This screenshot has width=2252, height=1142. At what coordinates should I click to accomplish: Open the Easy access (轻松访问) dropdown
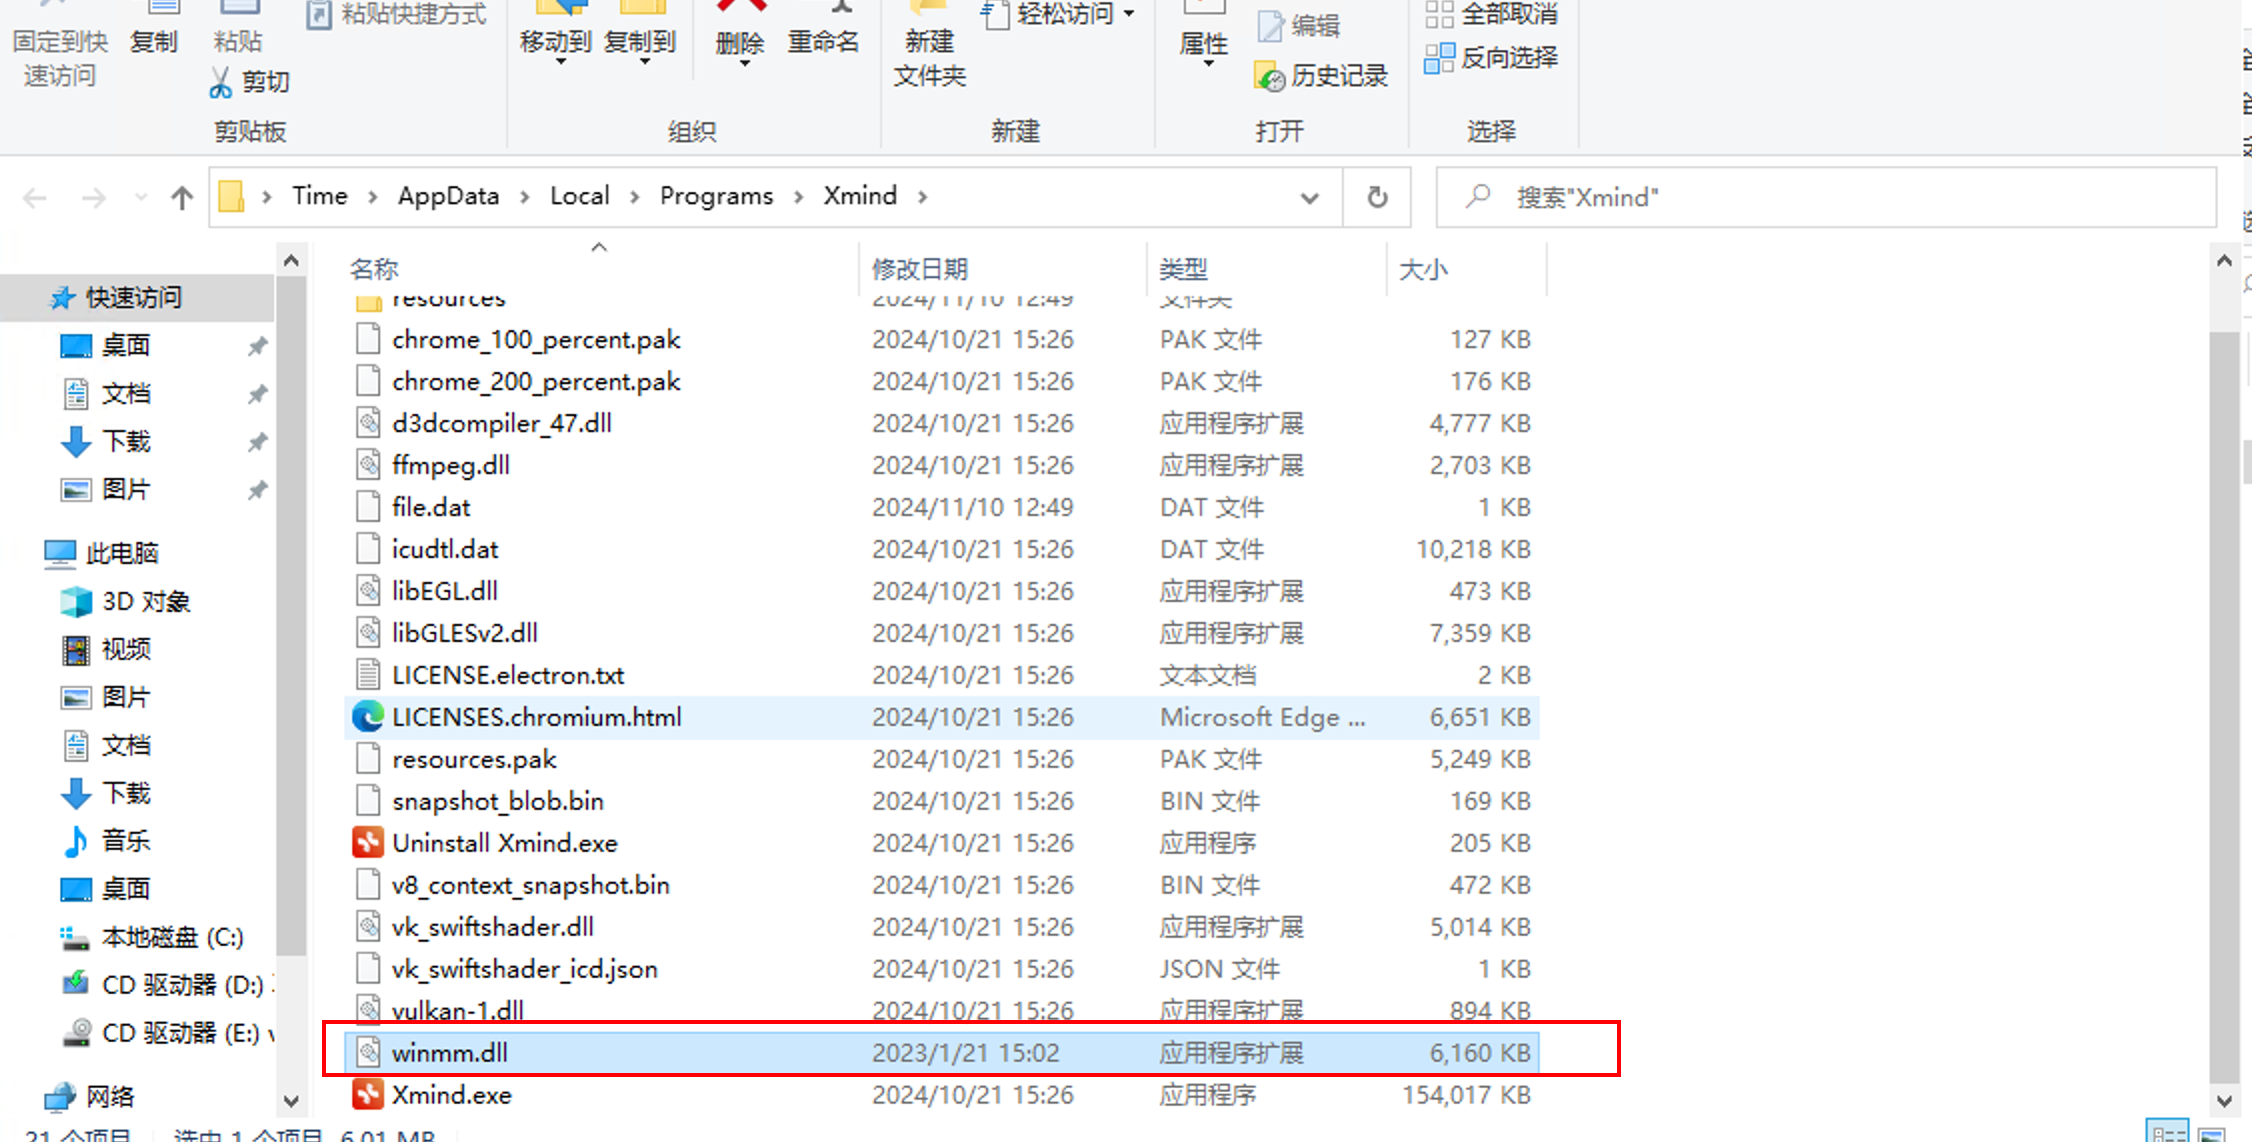pyautogui.click(x=1129, y=14)
